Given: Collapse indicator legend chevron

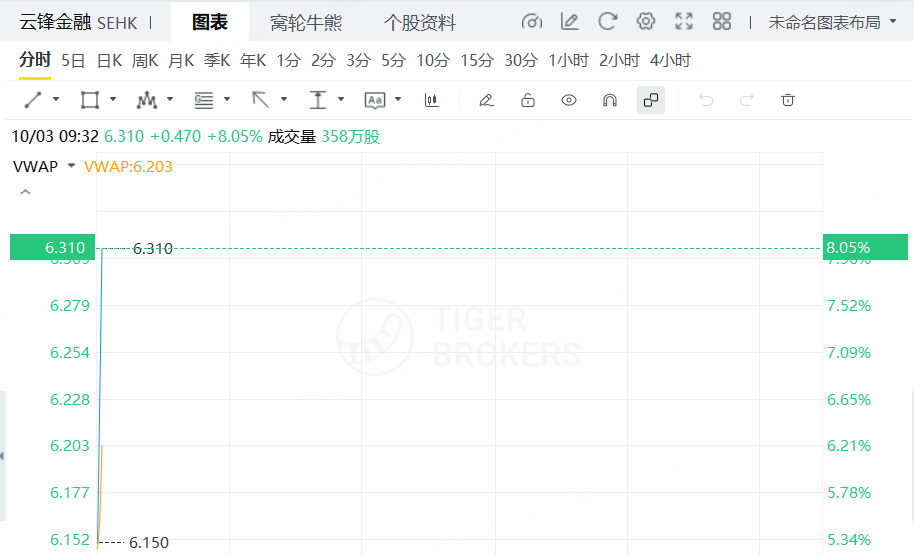Looking at the screenshot, I should tap(25, 192).
